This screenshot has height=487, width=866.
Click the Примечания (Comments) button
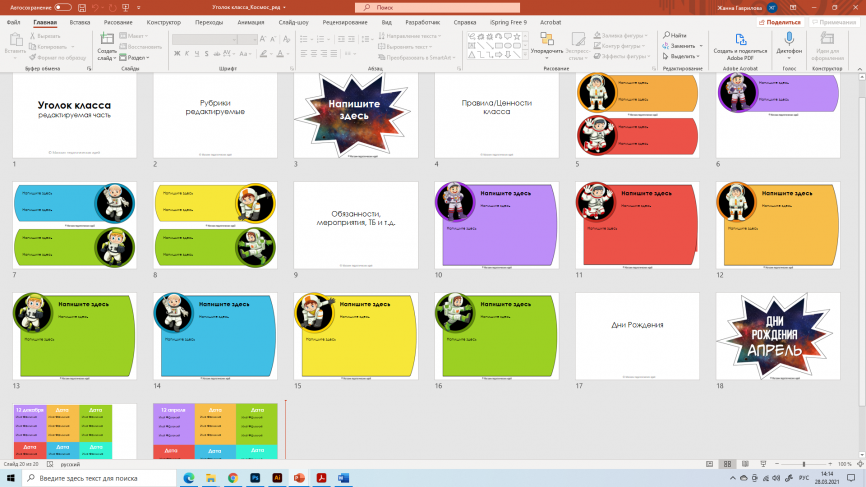point(836,21)
